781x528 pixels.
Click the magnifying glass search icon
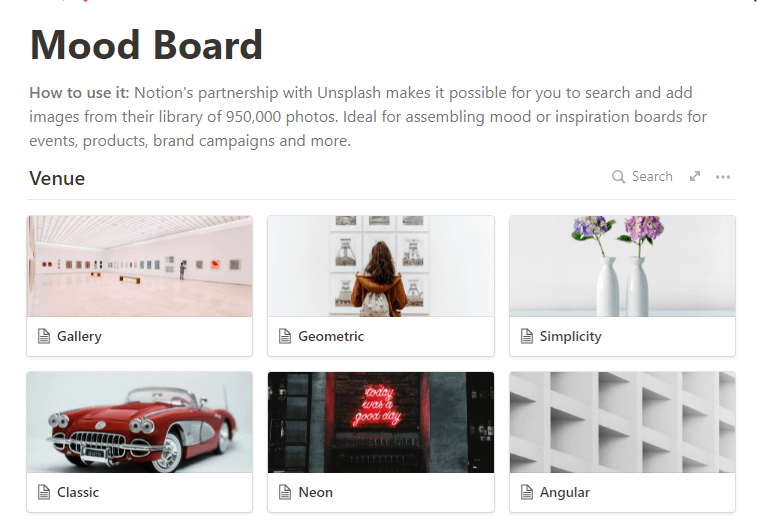tap(618, 177)
